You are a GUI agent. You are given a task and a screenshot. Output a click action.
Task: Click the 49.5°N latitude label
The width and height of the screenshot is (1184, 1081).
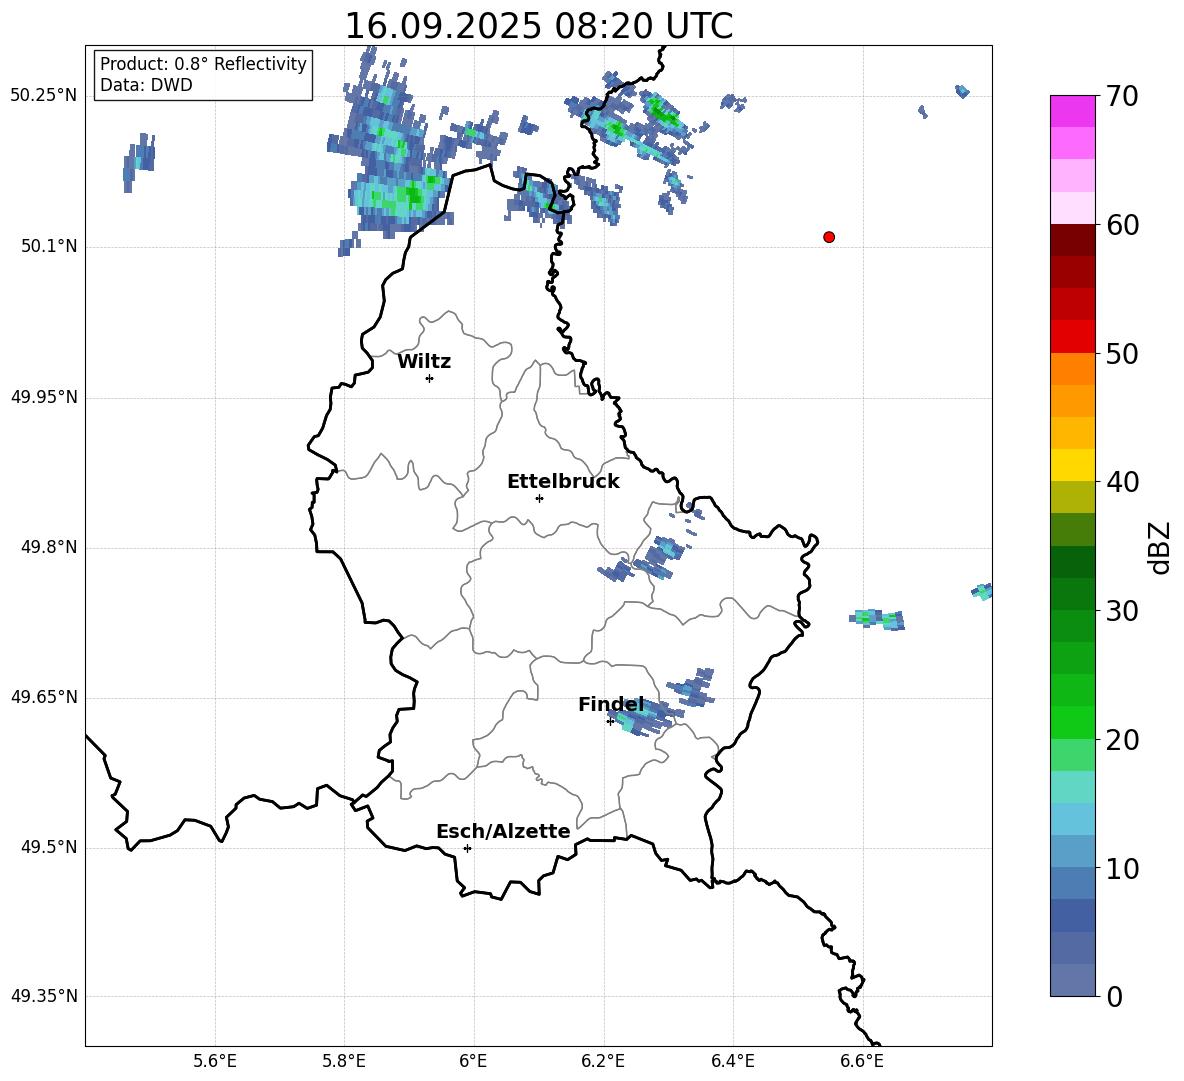click(x=49, y=847)
